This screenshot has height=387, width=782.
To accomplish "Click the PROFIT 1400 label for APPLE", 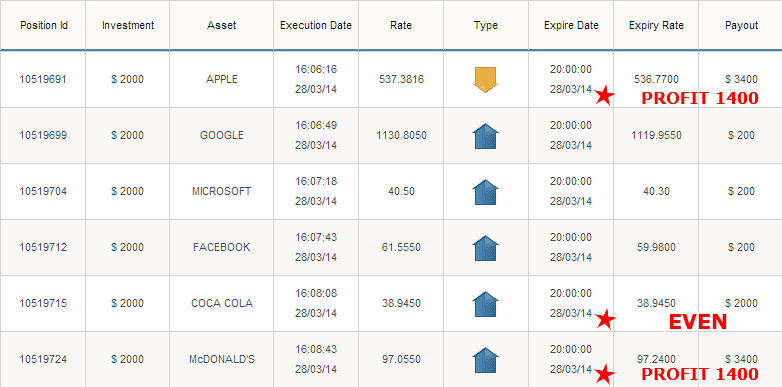I will coord(700,98).
